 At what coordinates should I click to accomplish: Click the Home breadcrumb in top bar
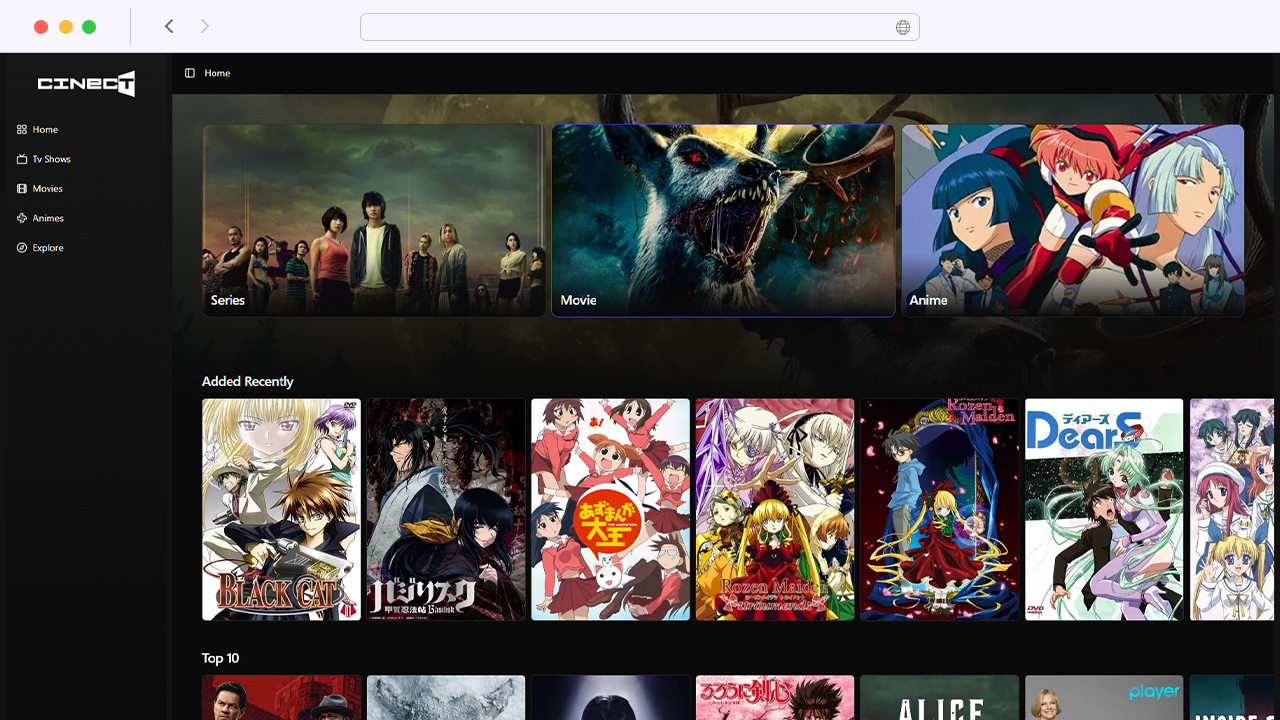click(x=217, y=73)
